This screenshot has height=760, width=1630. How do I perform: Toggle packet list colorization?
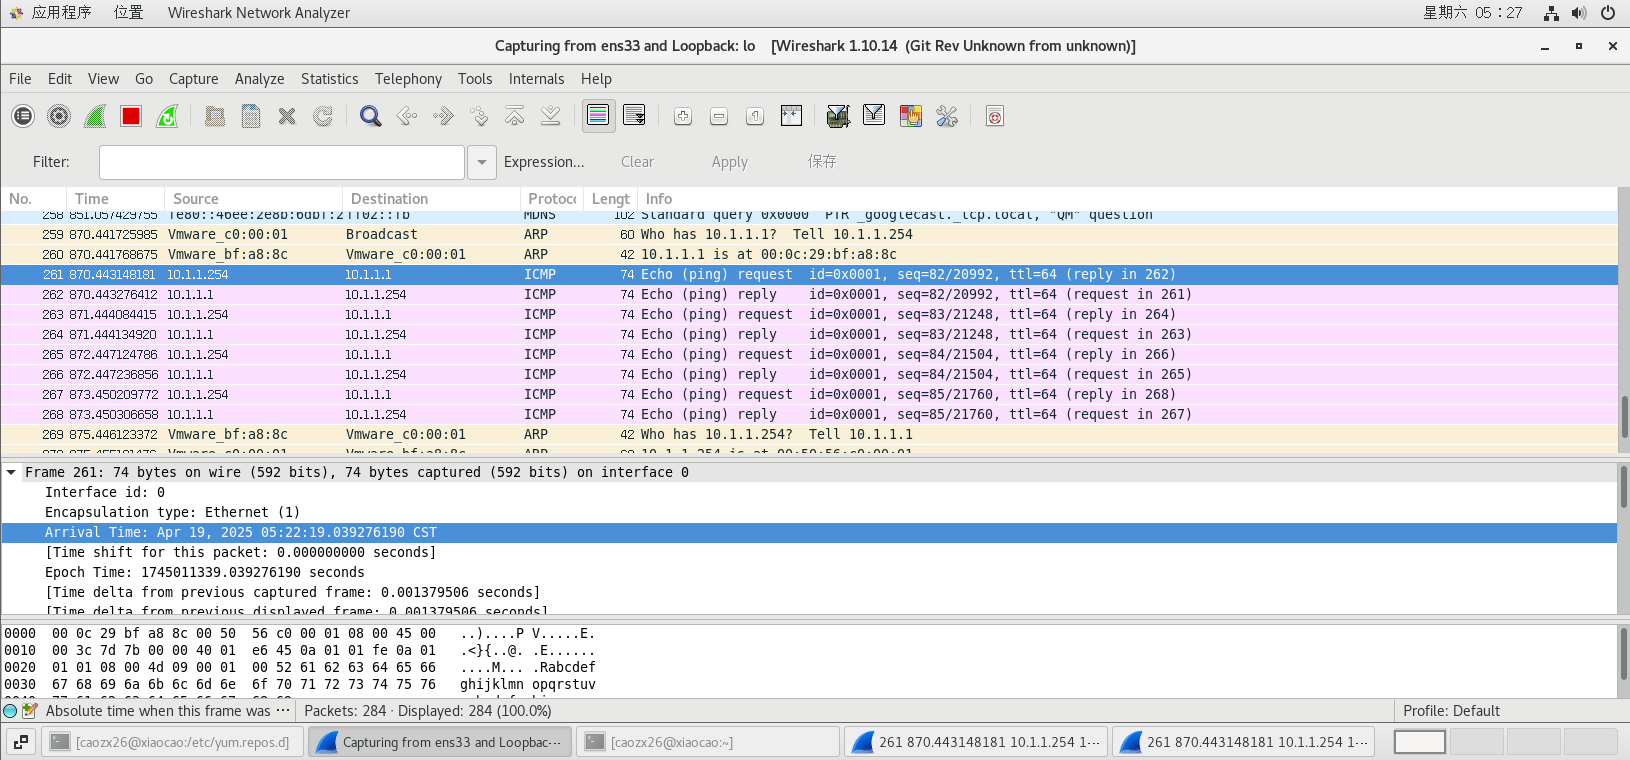click(598, 116)
